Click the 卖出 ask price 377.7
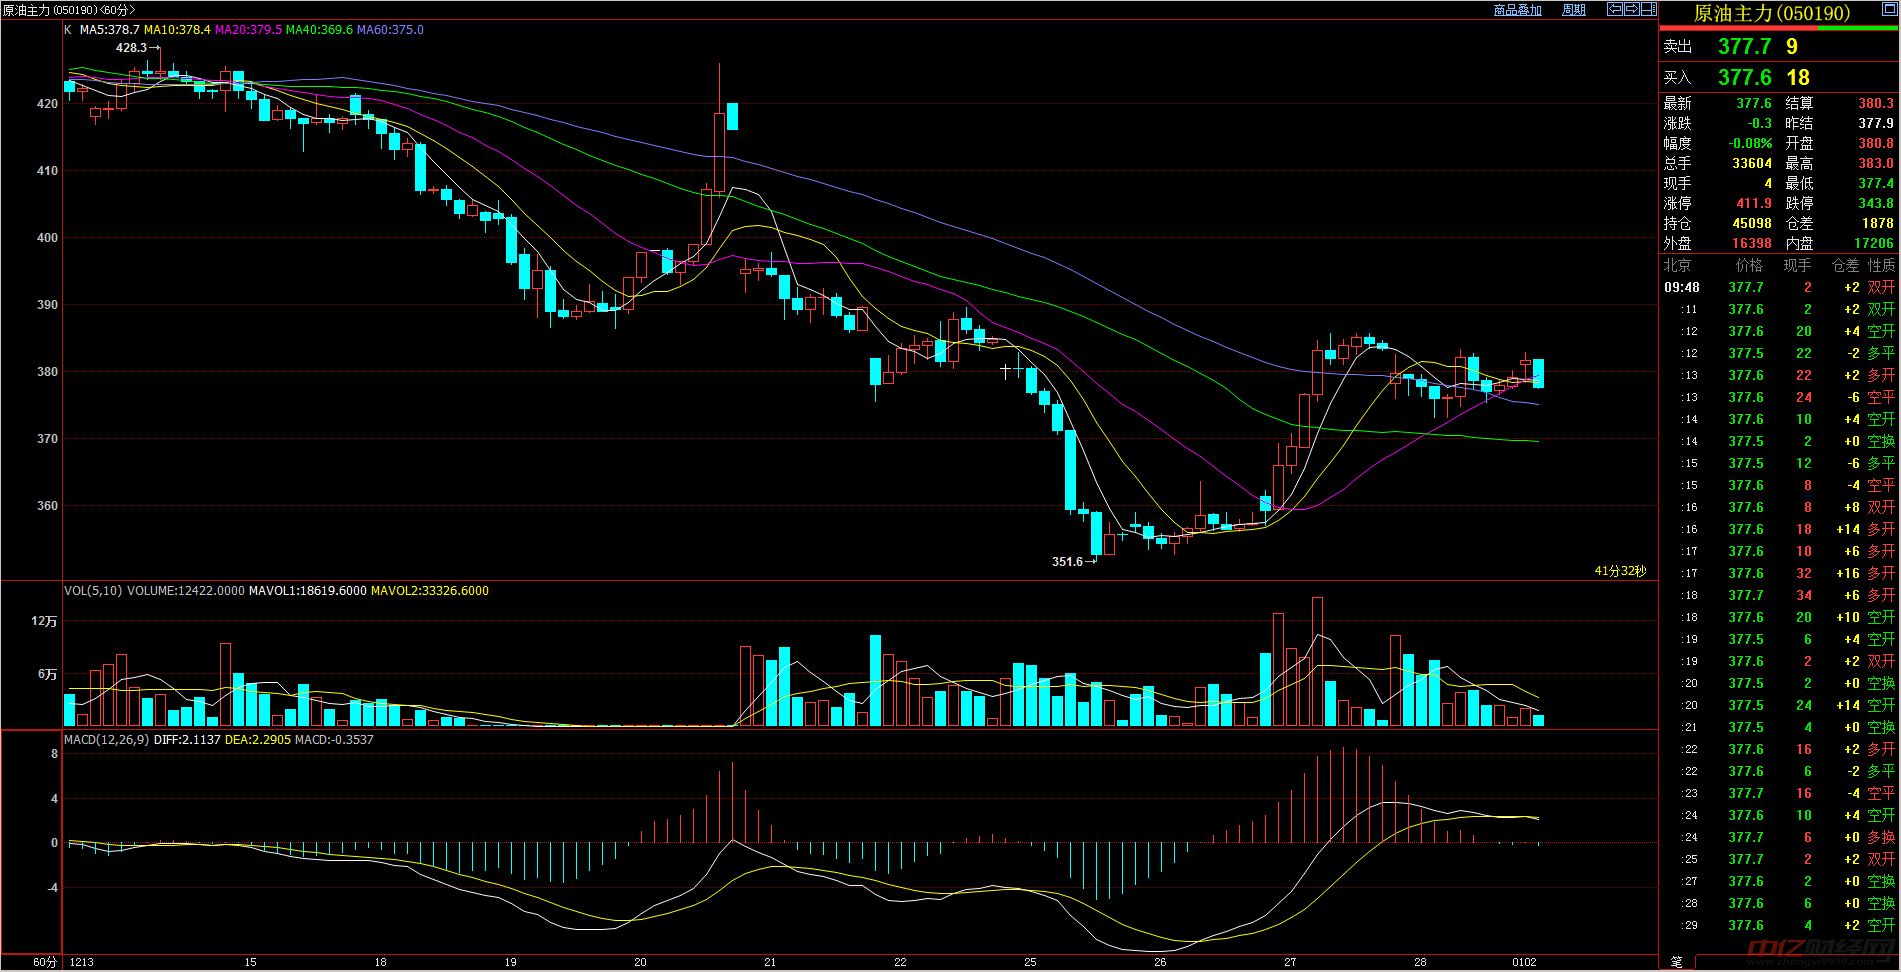The height and width of the screenshot is (972, 1901). tap(1744, 46)
